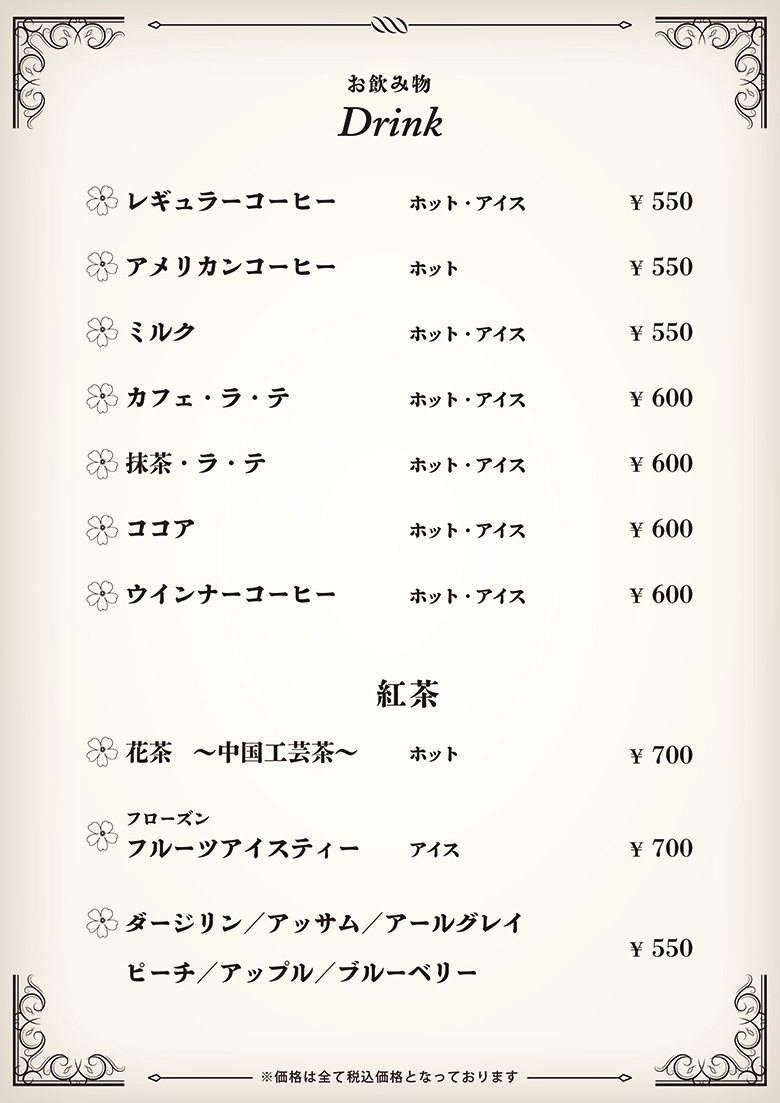Click the flower icon beside レギュラーコーヒー
This screenshot has height=1103, width=780.
pyautogui.click(x=102, y=201)
